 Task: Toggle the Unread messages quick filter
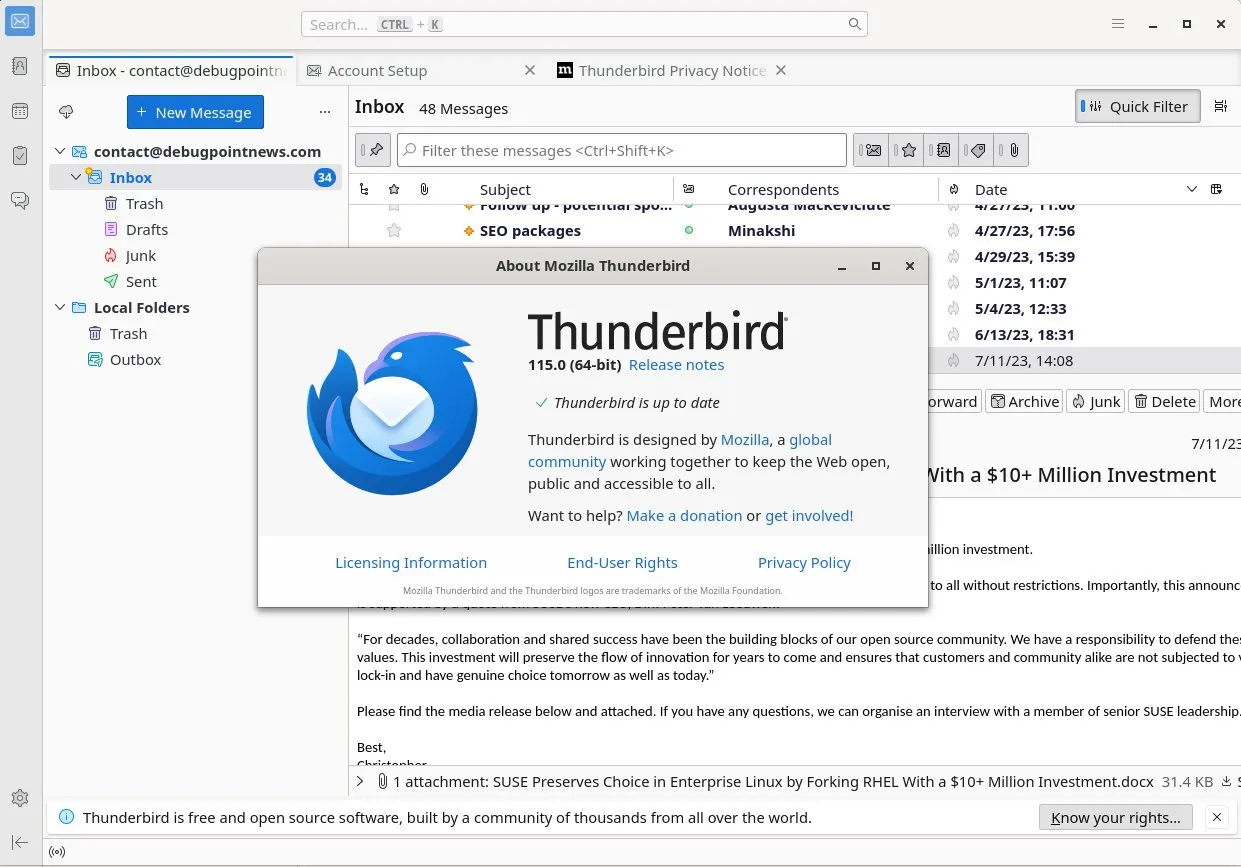pyautogui.click(x=873, y=150)
